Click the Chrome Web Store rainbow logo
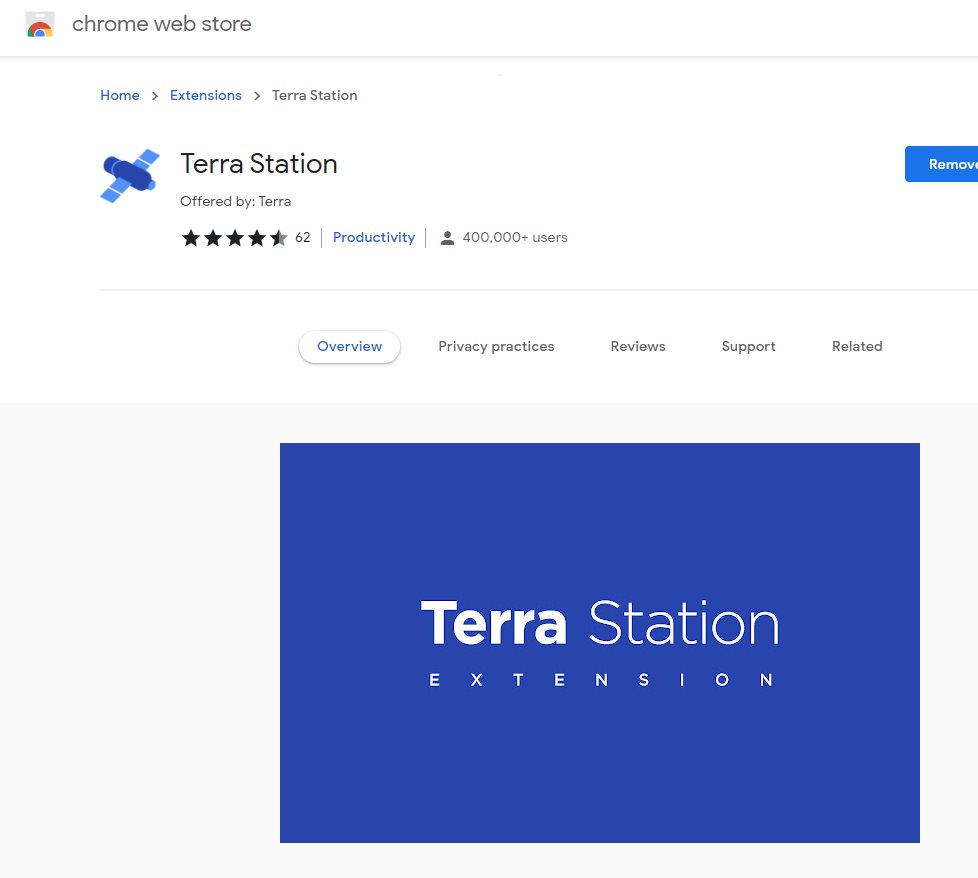The height and width of the screenshot is (878, 978). tap(40, 25)
